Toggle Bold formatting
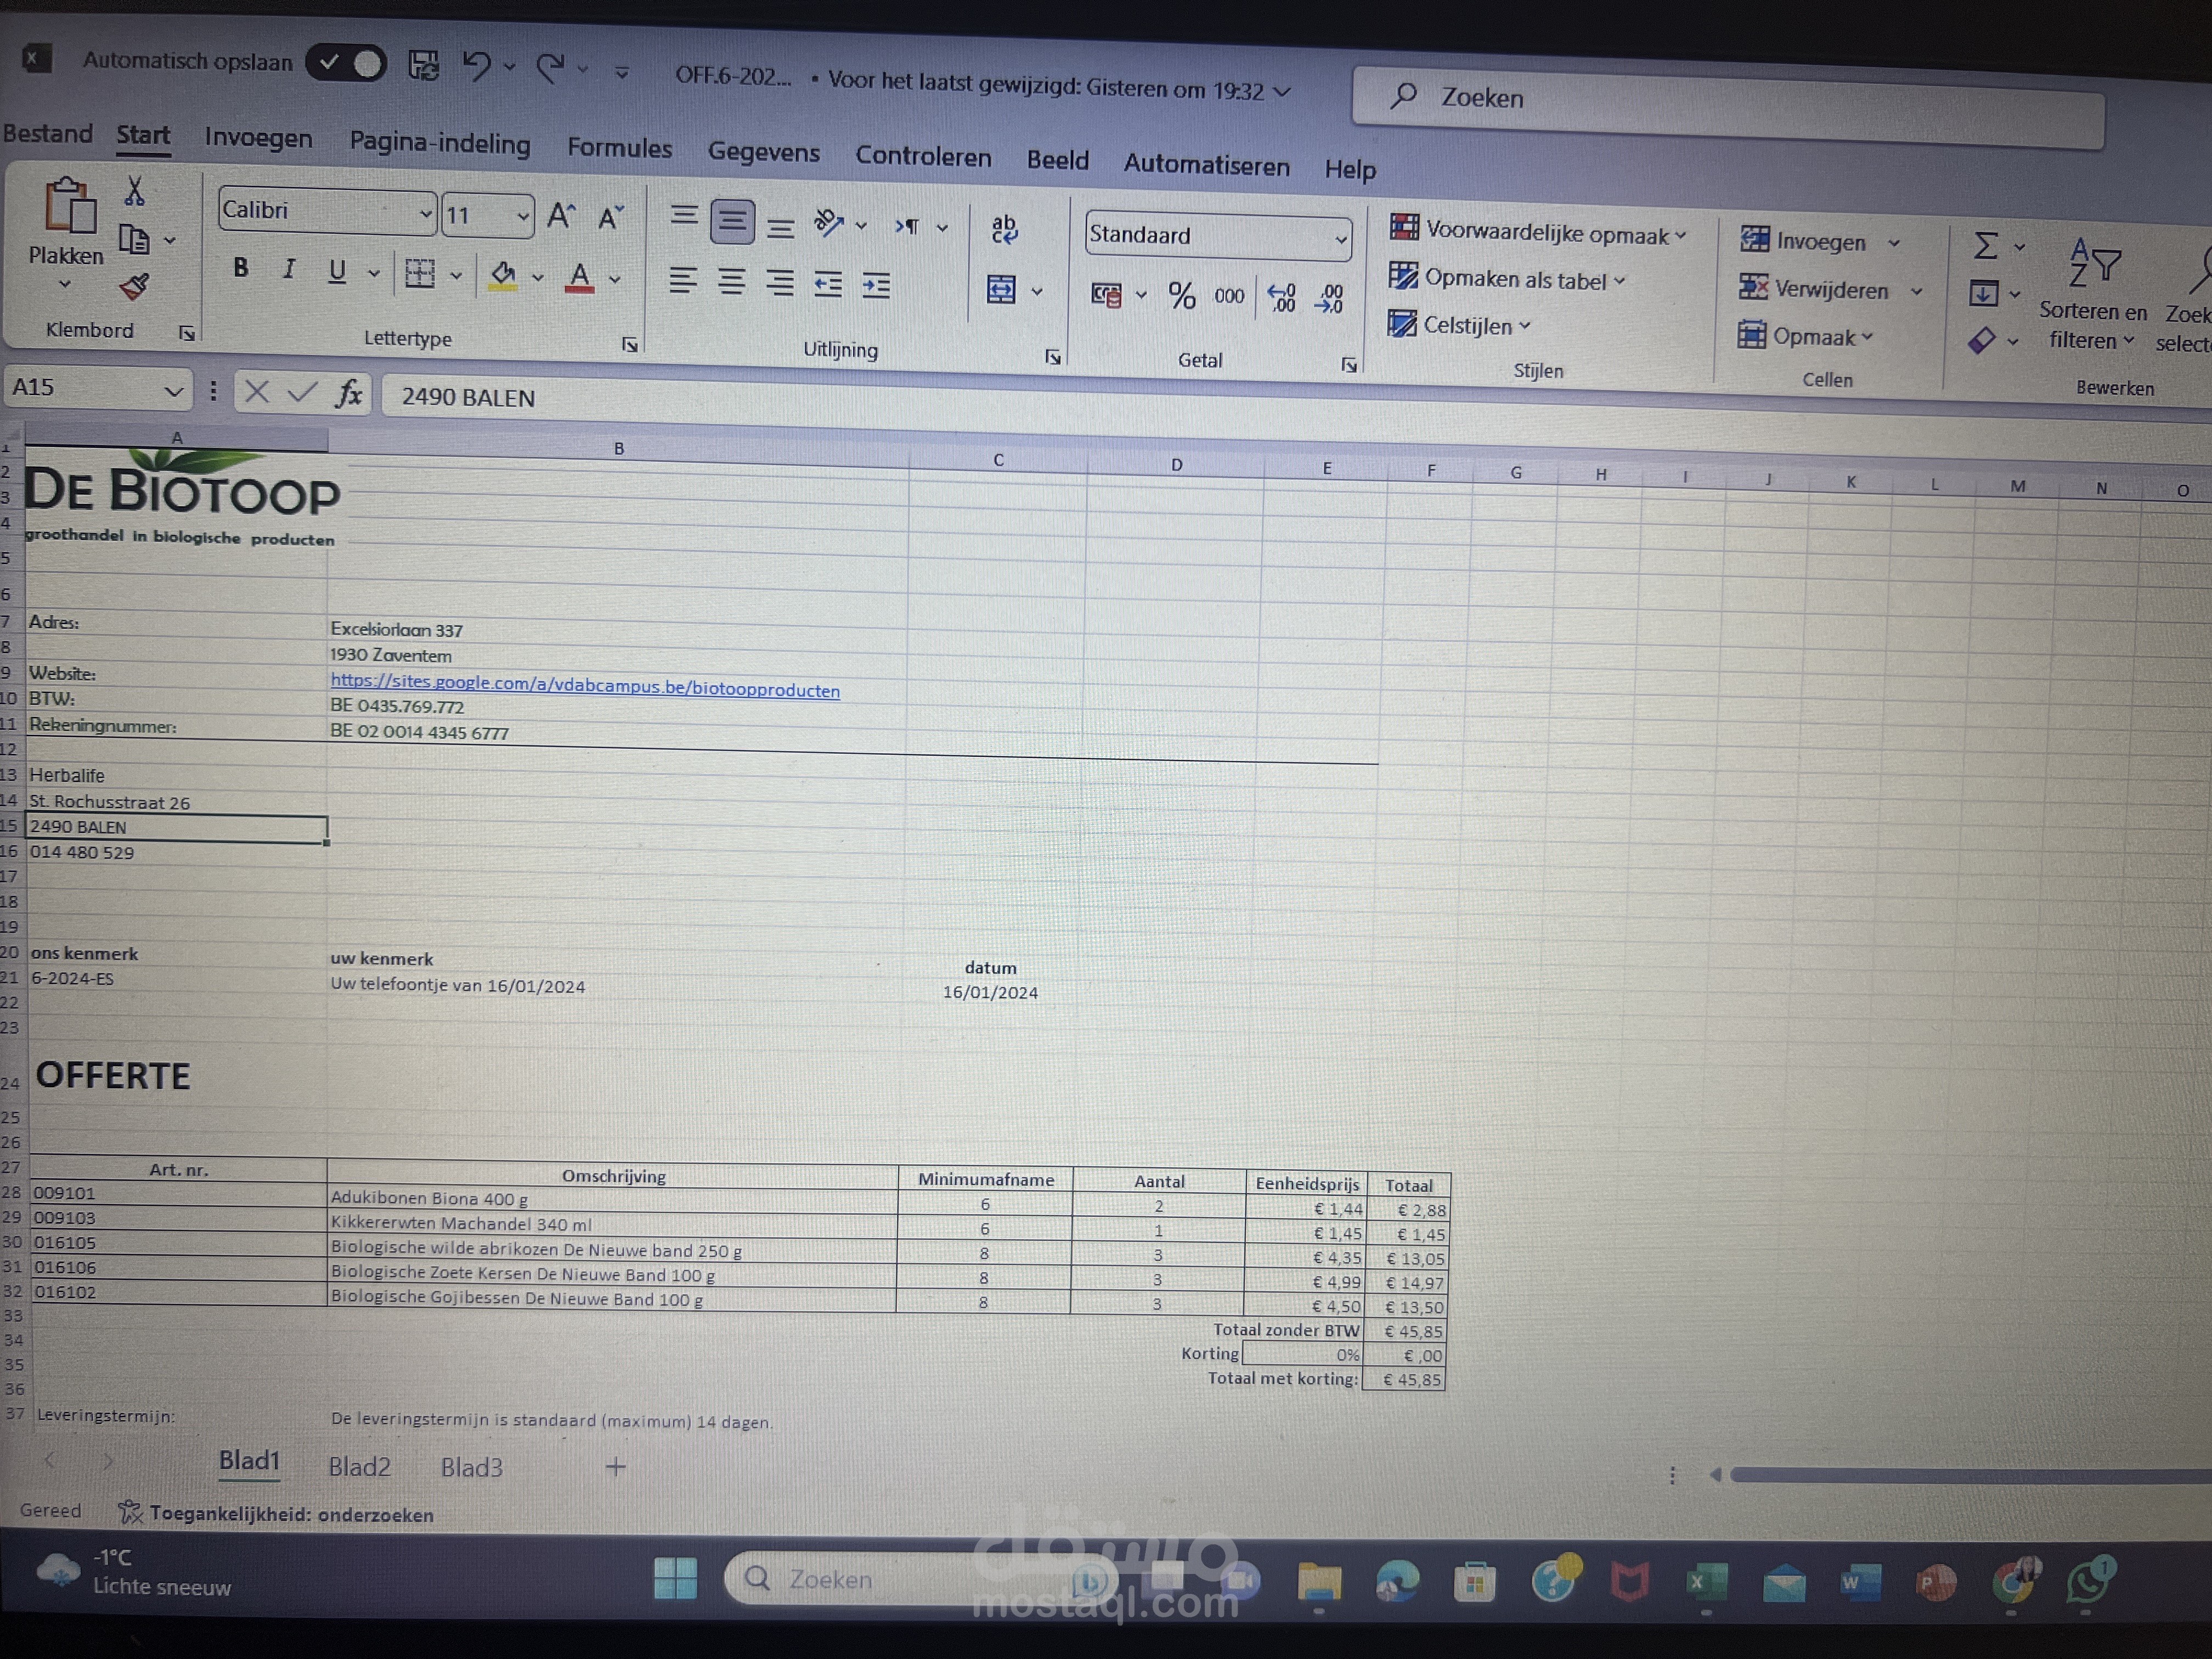 coord(240,268)
